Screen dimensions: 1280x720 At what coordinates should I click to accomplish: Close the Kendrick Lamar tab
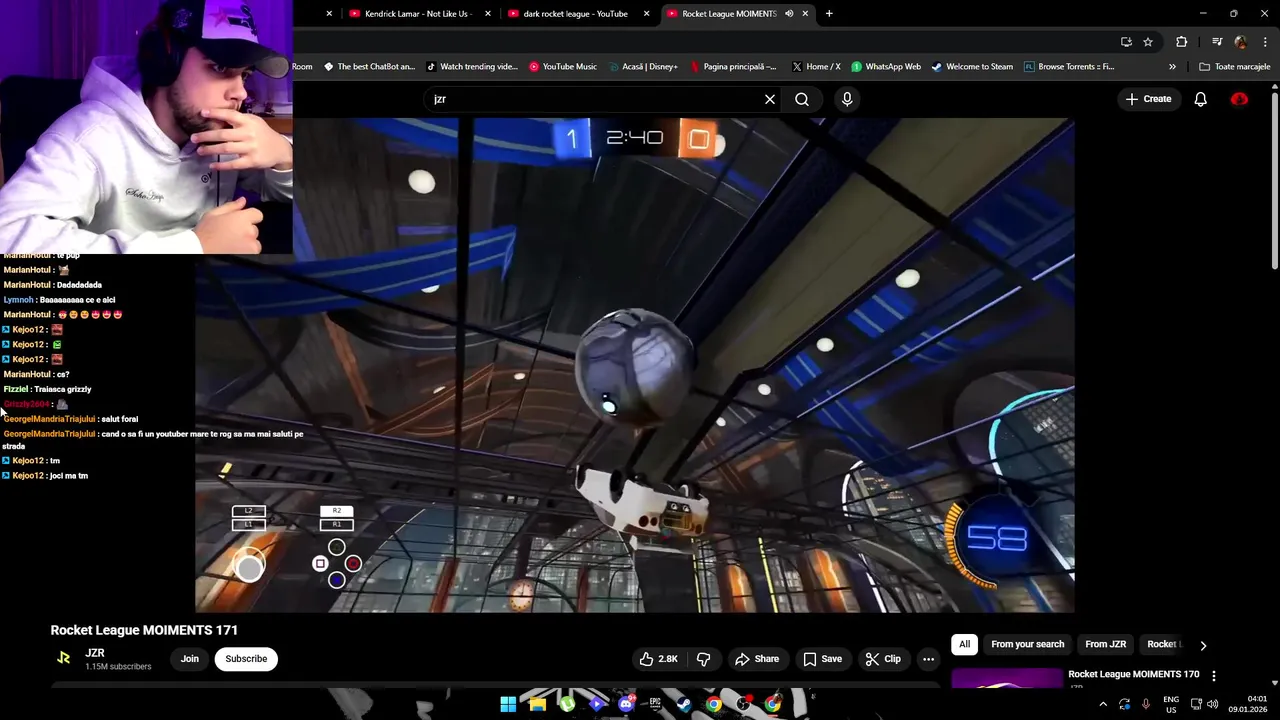point(488,14)
